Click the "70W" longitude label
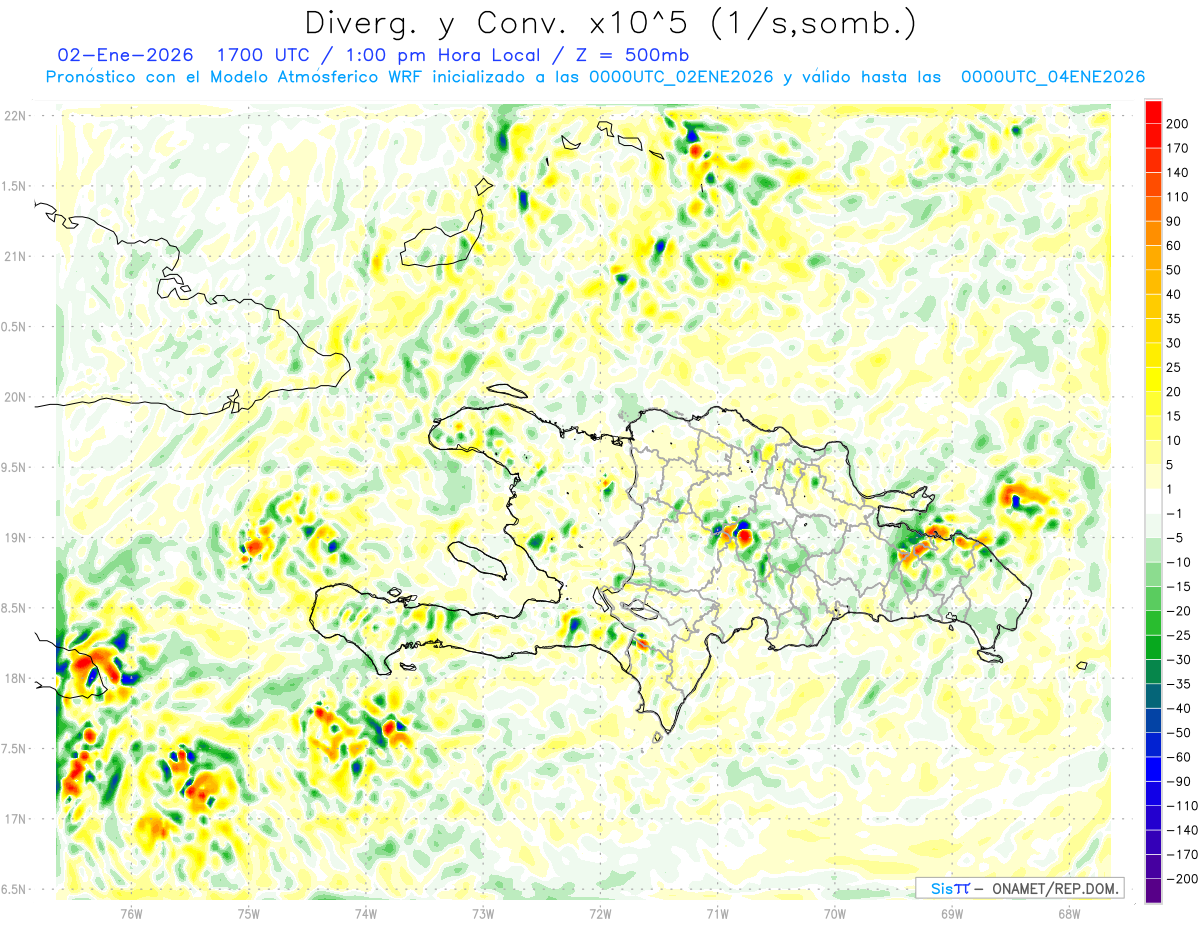 pos(835,913)
